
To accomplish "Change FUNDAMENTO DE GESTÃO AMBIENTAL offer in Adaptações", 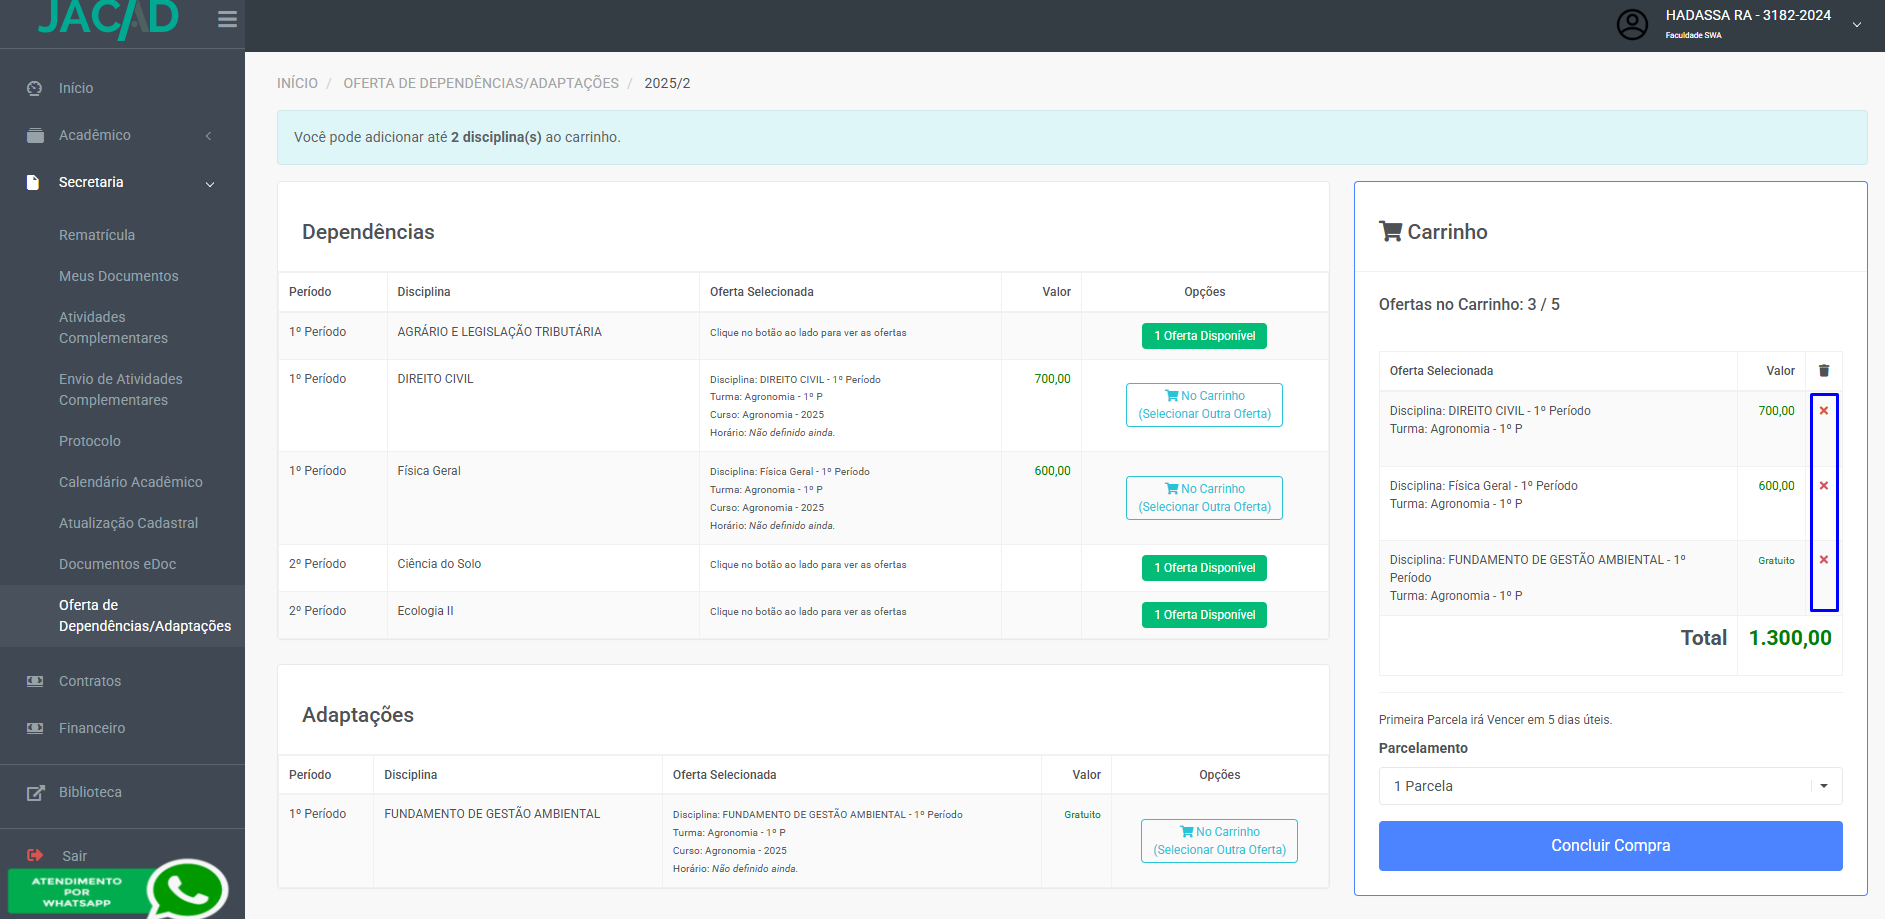I will tap(1219, 841).
